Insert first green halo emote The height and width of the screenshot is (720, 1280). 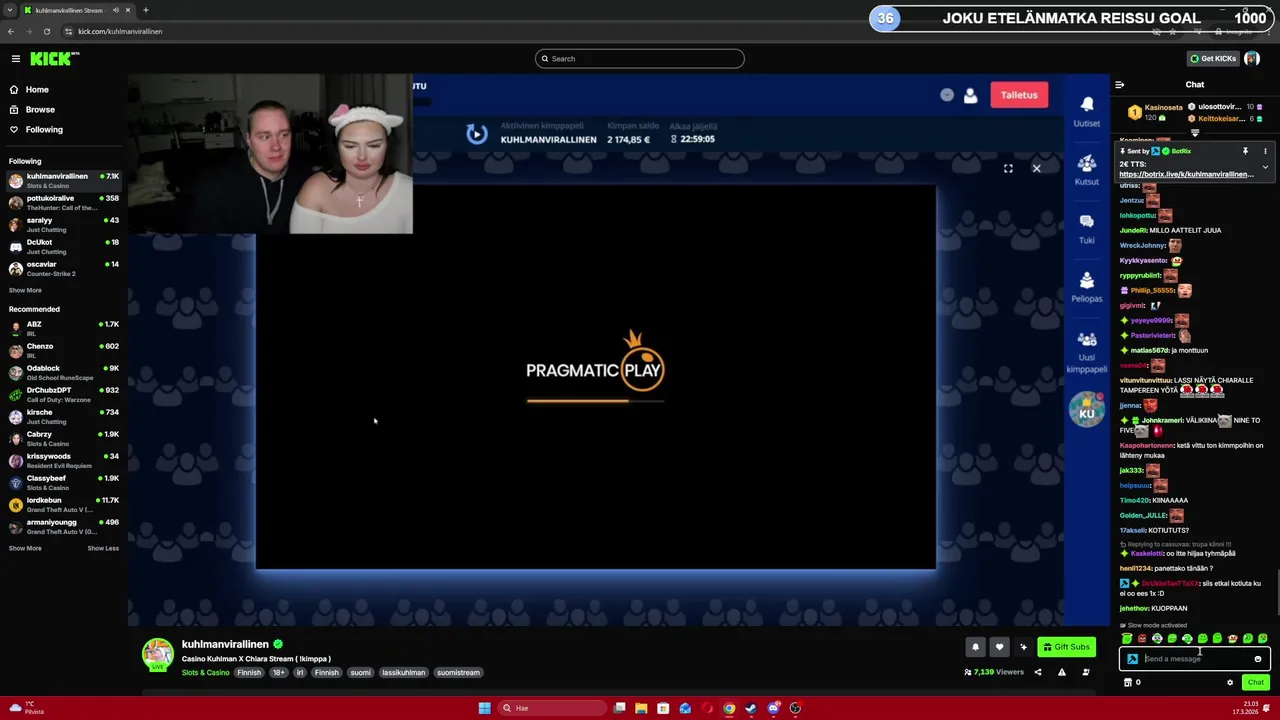point(1127,638)
